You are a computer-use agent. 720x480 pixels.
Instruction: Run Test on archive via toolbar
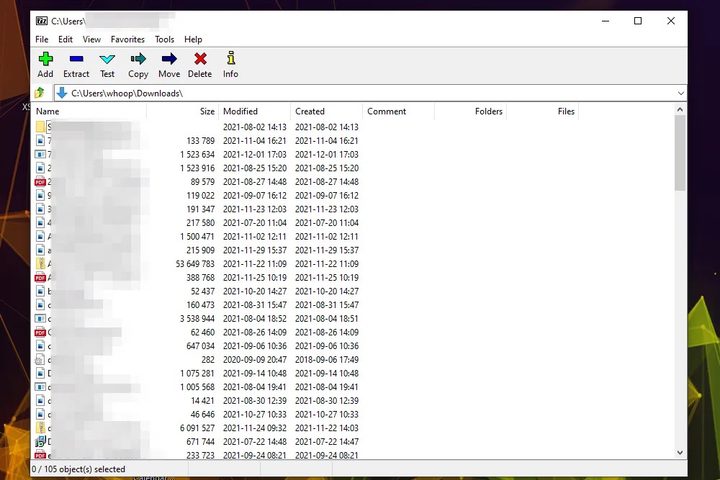[107, 60]
